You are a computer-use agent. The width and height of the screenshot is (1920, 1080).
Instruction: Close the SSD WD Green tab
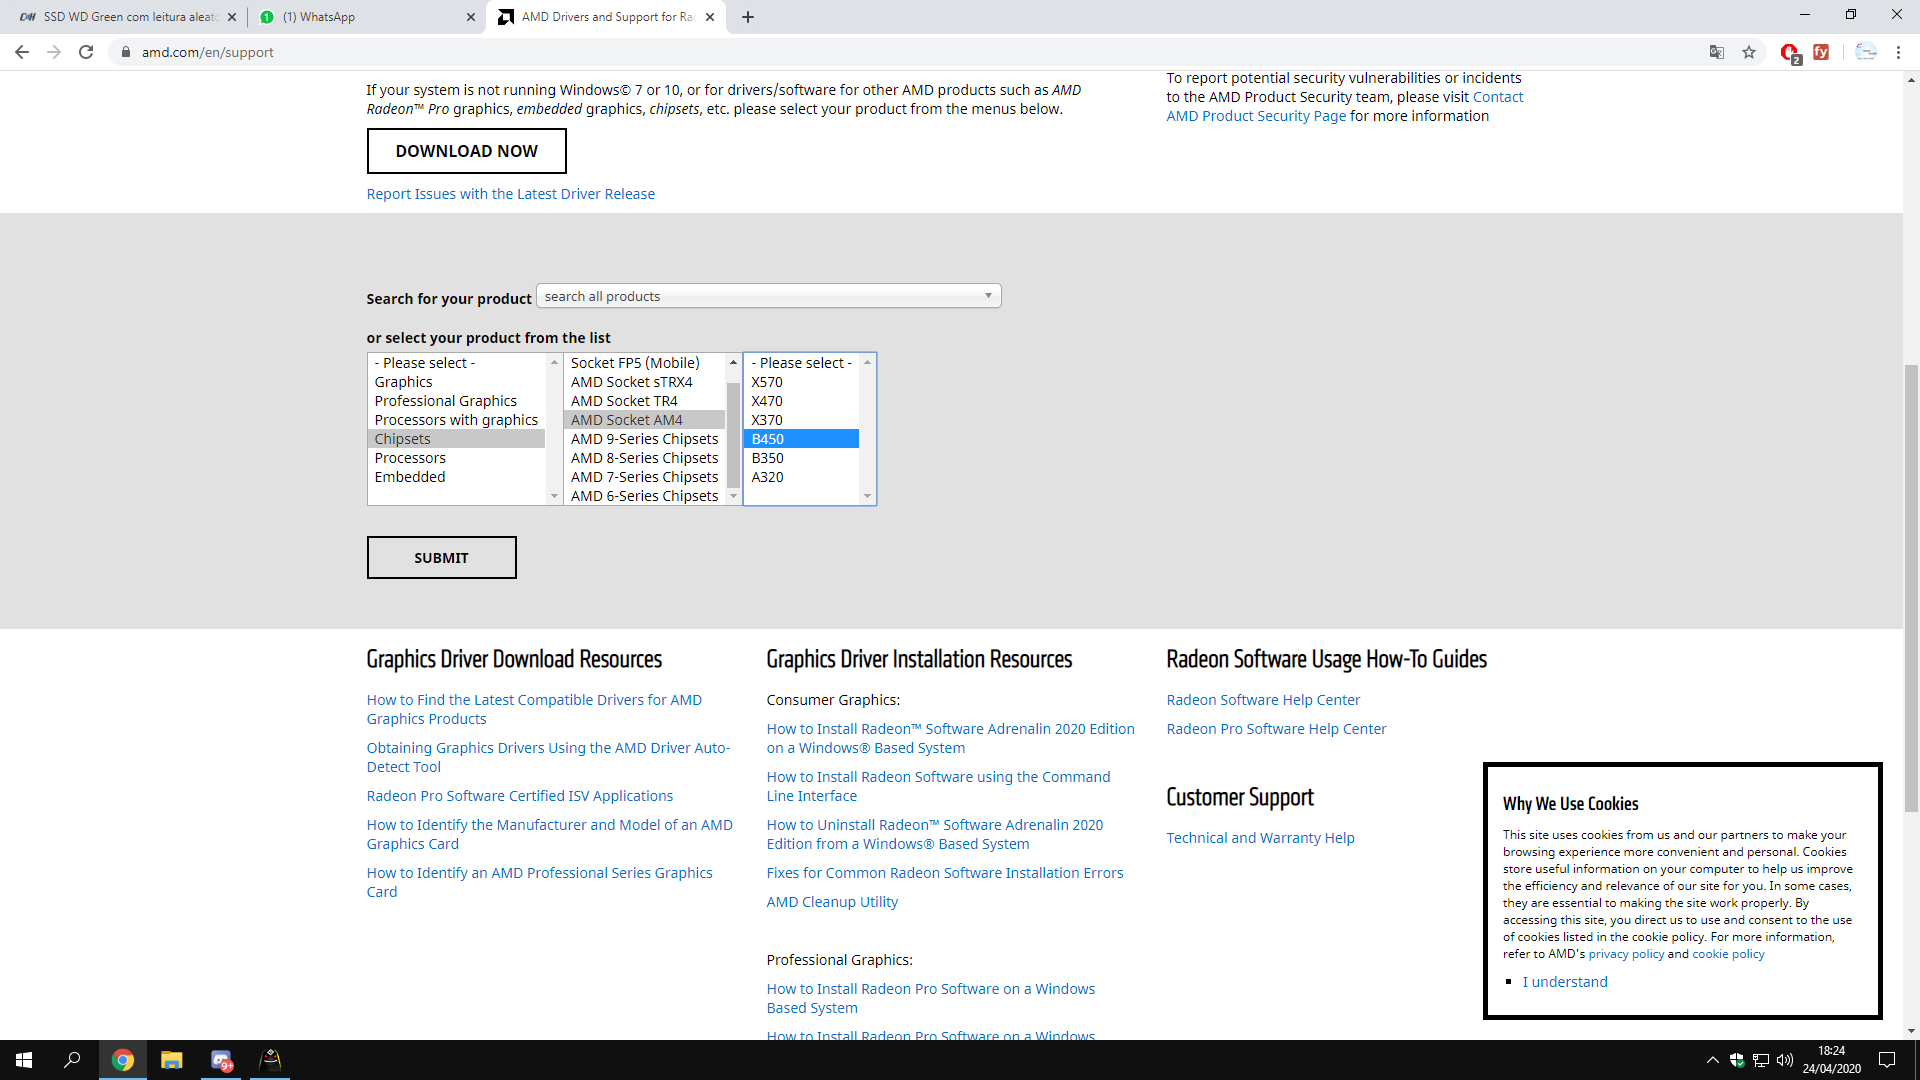tap(232, 17)
